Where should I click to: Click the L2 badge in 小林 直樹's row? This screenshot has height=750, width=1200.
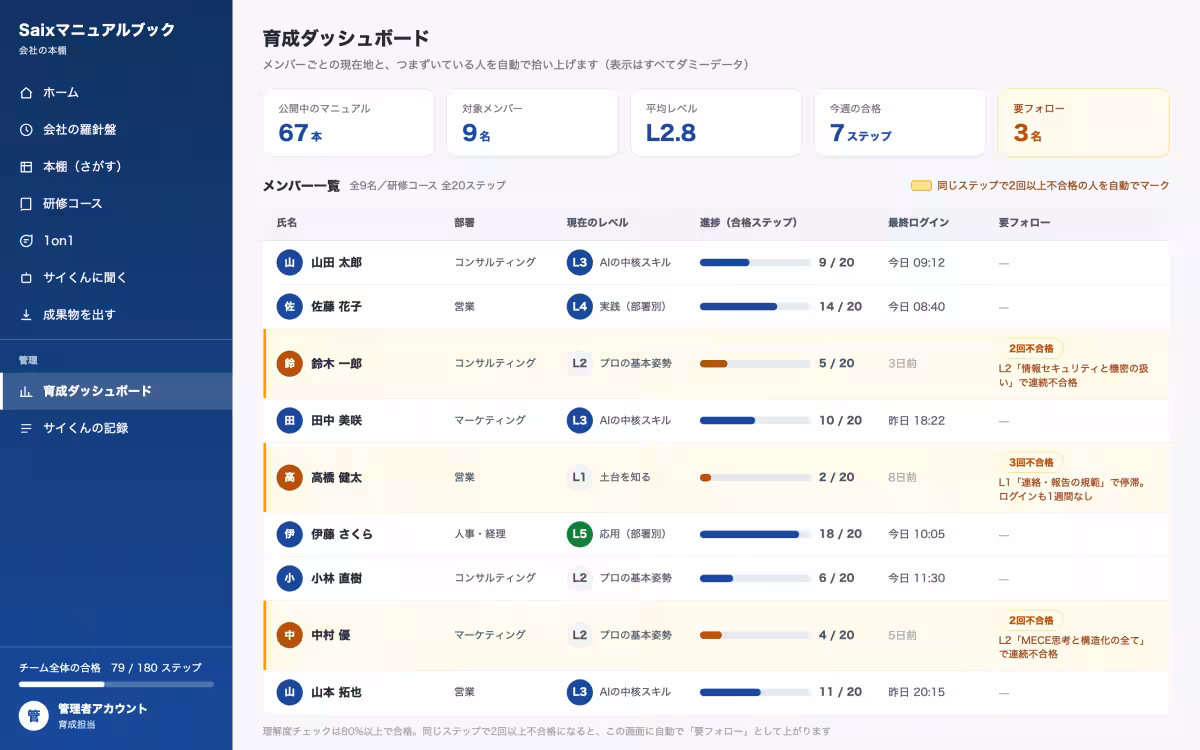click(579, 578)
